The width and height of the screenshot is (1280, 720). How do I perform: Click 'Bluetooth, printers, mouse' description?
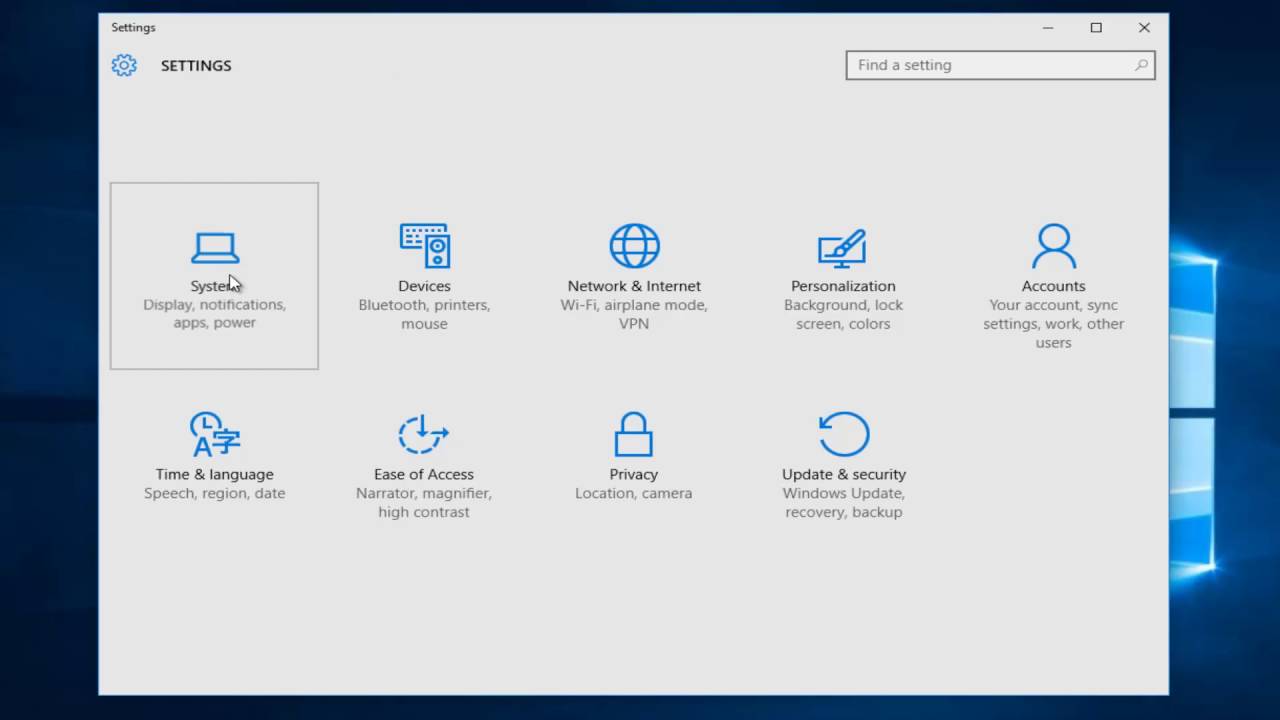[424, 314]
